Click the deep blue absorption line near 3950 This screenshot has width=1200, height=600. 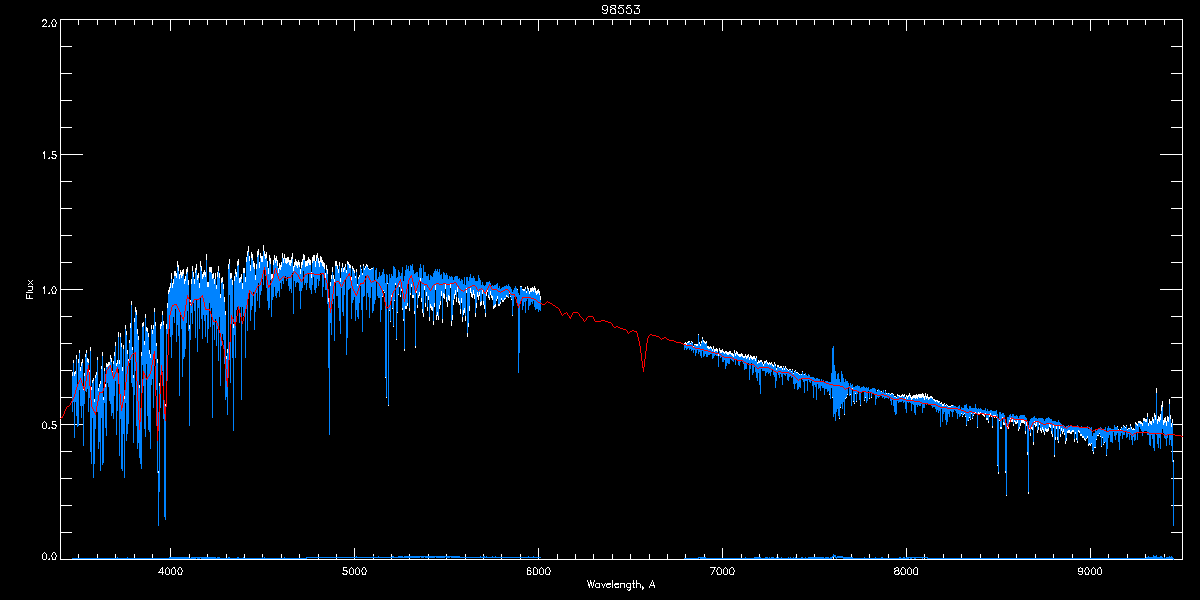coord(159,480)
